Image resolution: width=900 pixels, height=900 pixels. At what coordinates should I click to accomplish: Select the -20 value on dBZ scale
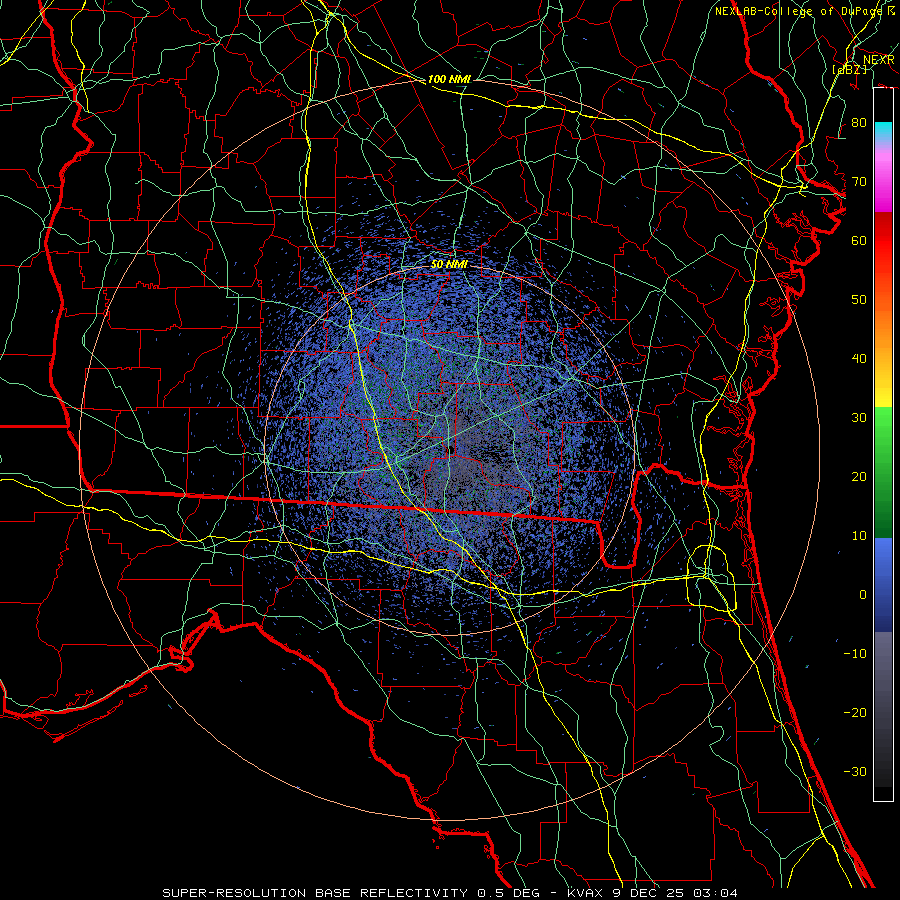click(x=855, y=712)
